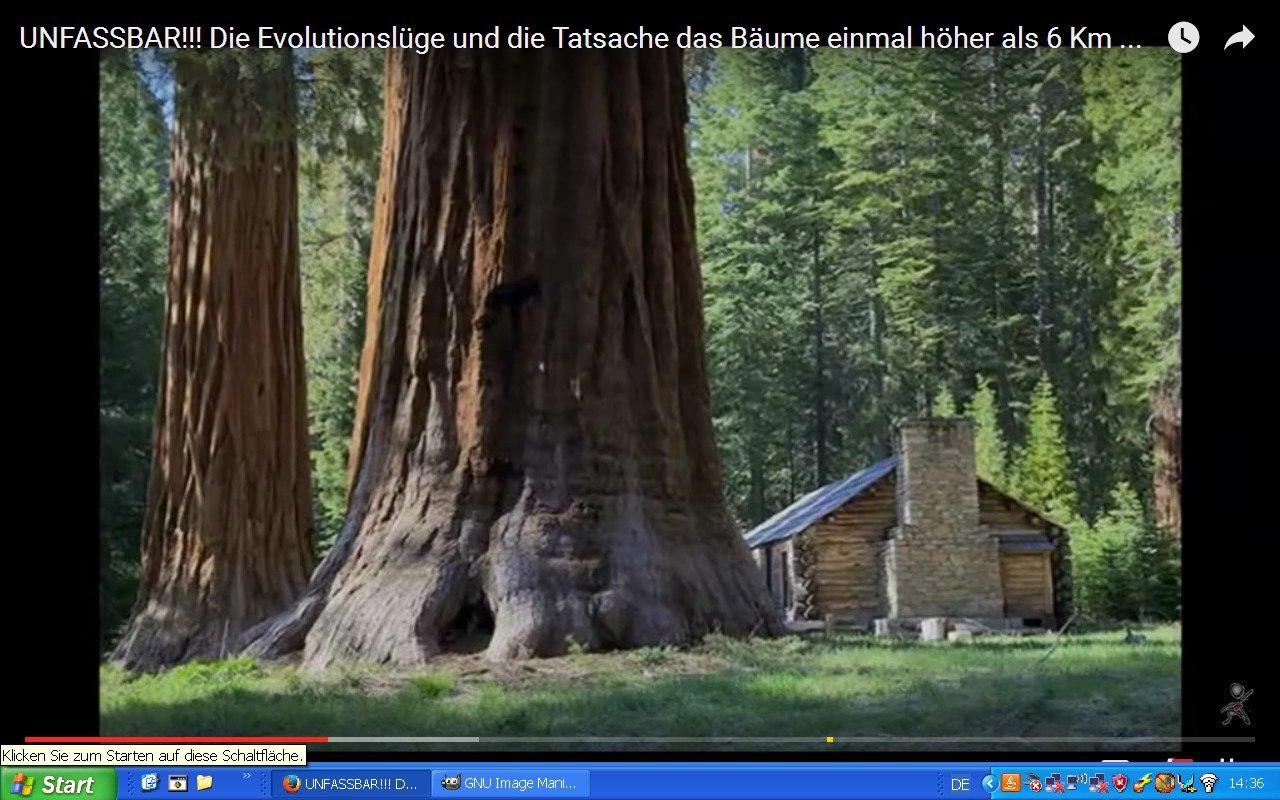
Task: Jump to the yellow marker on the timeline
Action: 830,739
